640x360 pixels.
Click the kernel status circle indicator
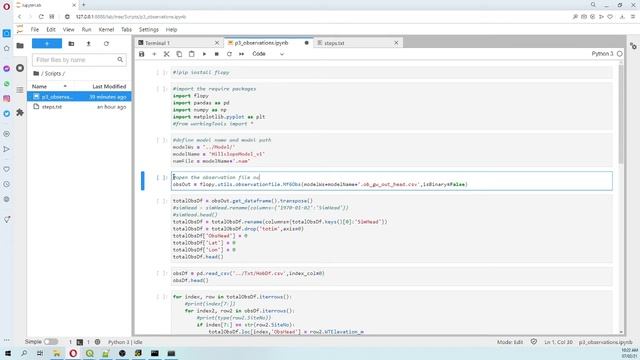620,53
